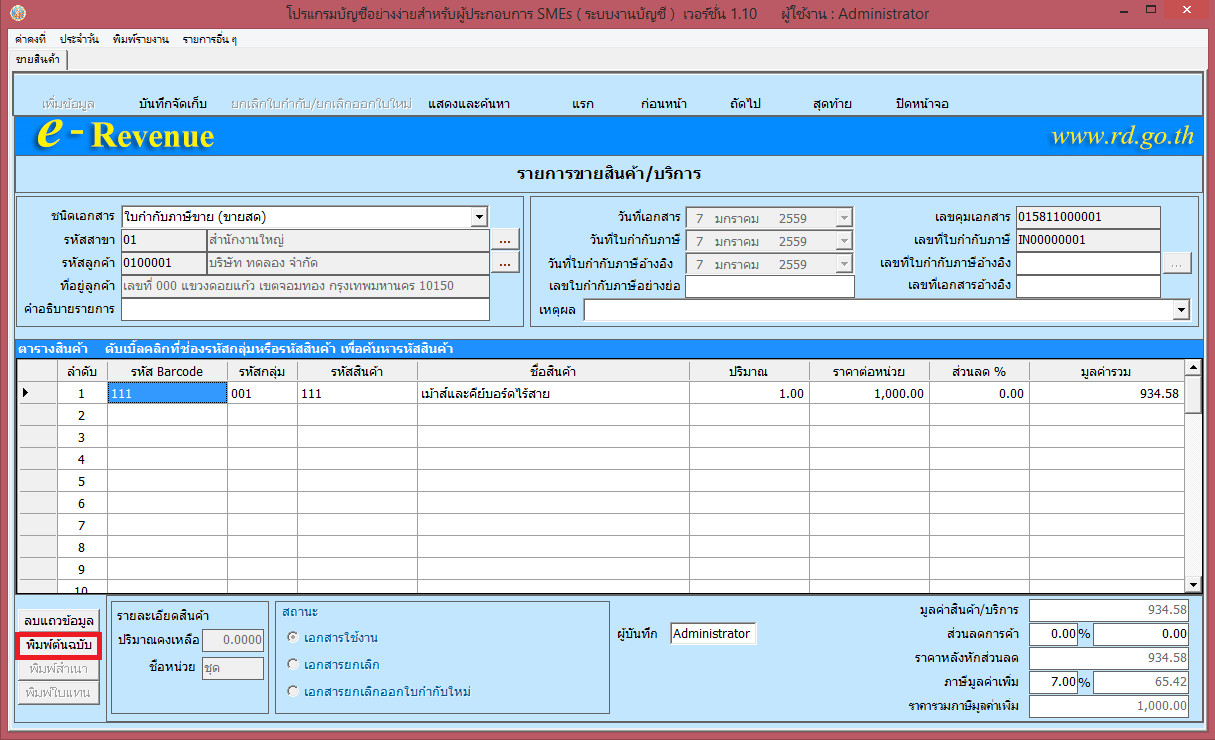Go to next record with ถัดไป
This screenshot has width=1215, height=740.
tap(746, 104)
